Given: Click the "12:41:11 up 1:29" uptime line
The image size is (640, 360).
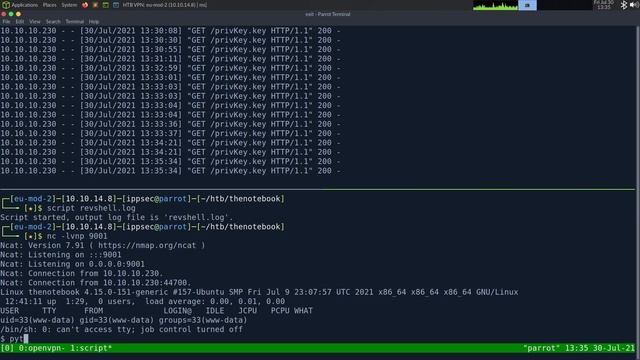Looking at the screenshot, I should [x=145, y=302].
